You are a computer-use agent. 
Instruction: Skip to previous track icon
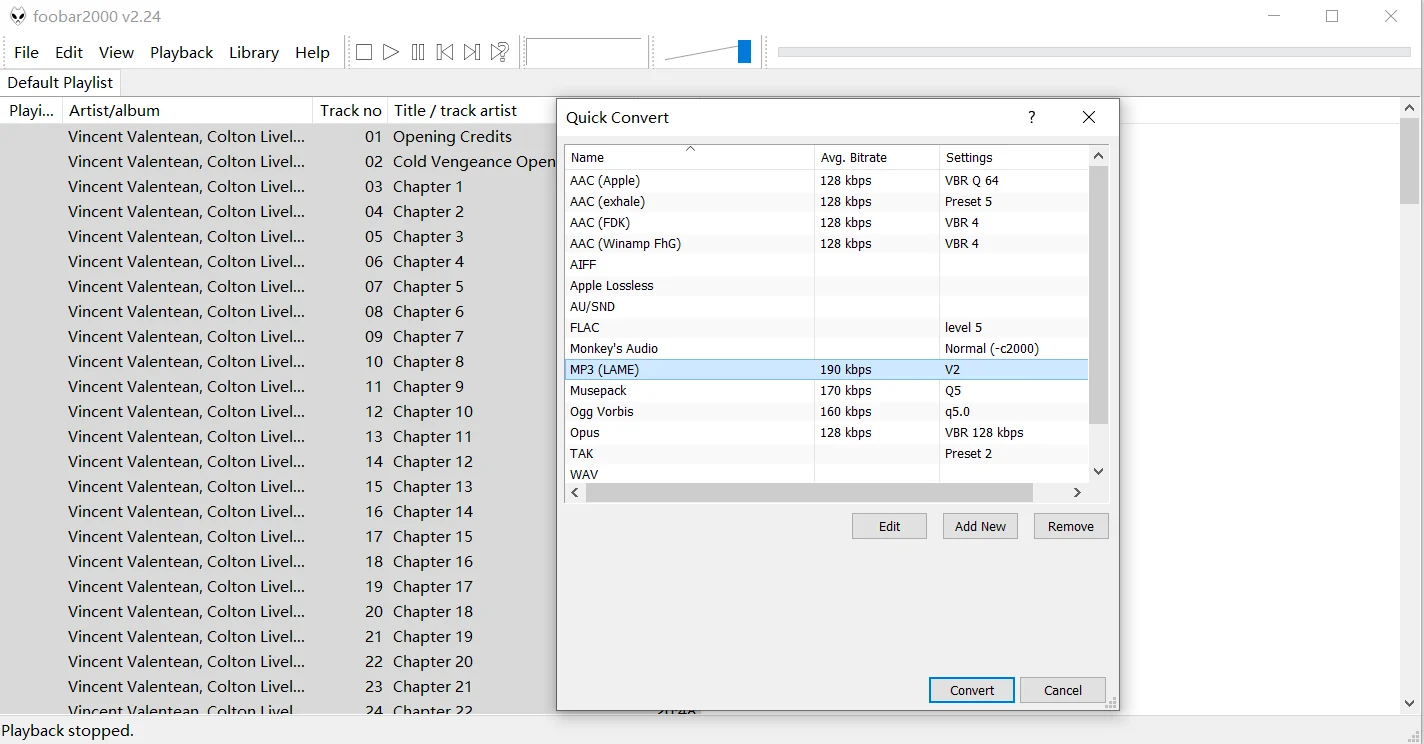(x=445, y=52)
